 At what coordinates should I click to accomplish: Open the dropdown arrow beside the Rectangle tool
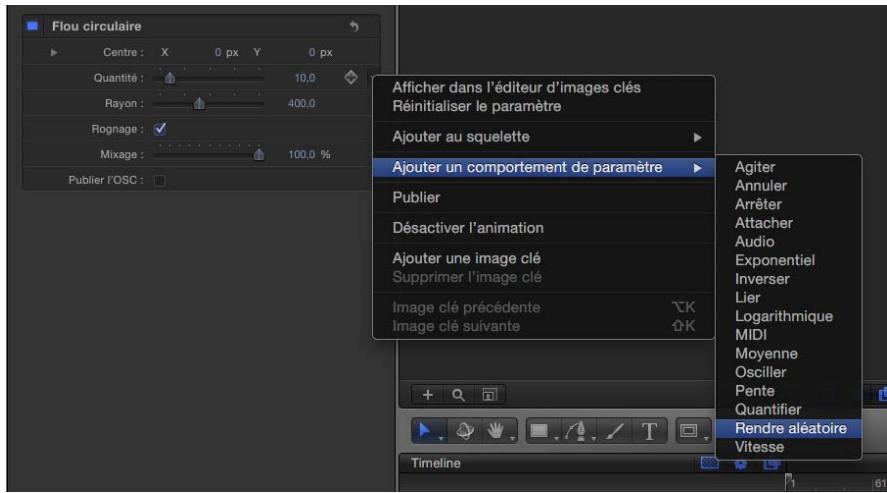click(x=556, y=438)
